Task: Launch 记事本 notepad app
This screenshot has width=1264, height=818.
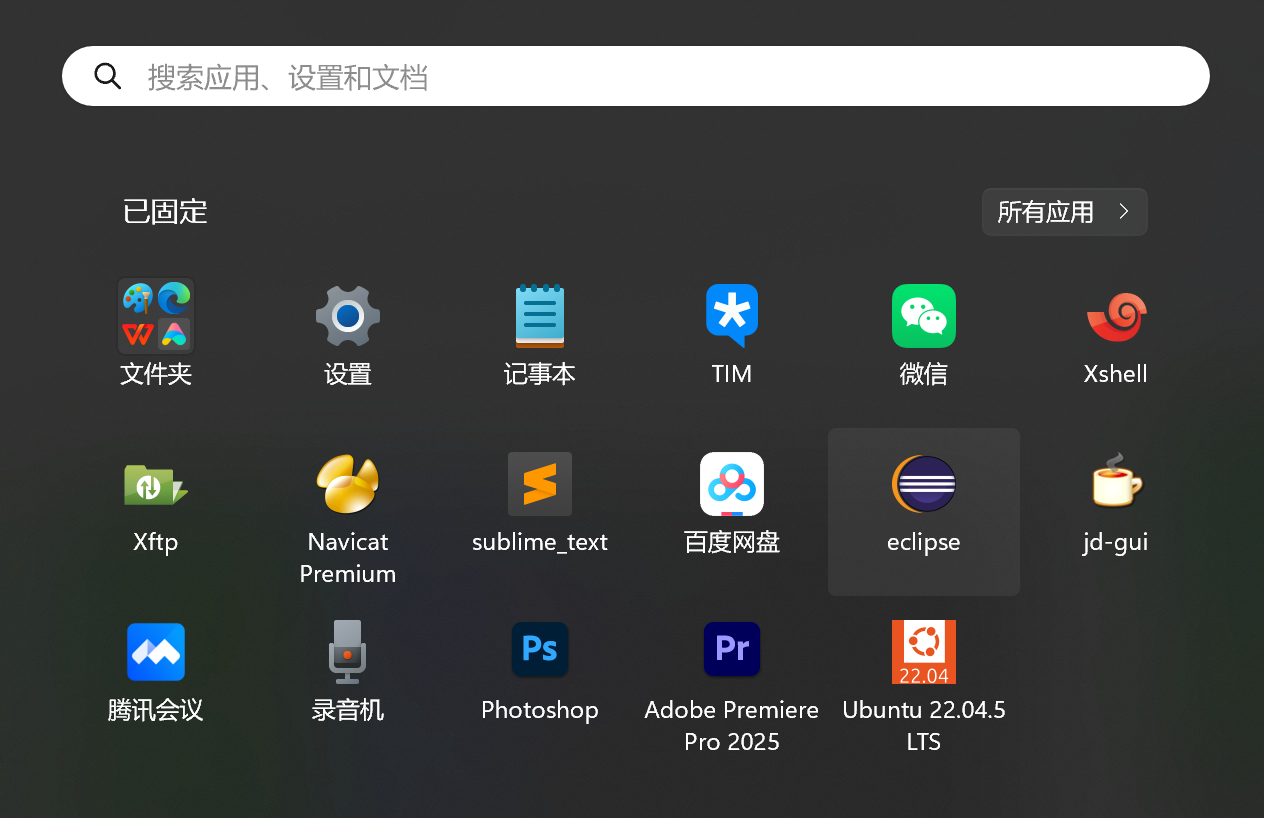Action: click(x=540, y=316)
